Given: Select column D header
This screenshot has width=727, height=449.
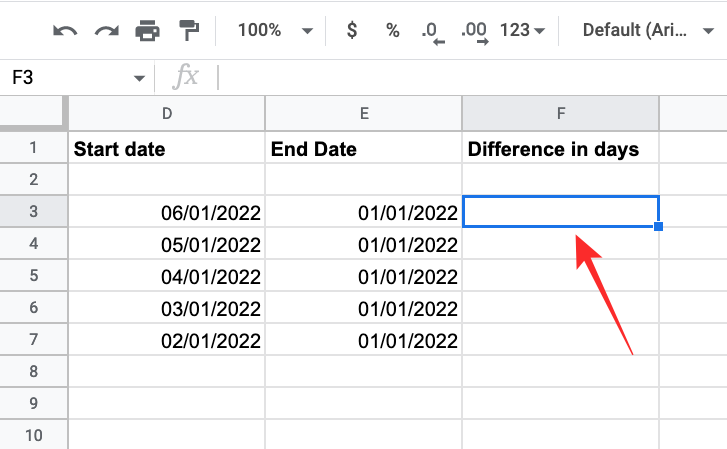Looking at the screenshot, I should (x=167, y=114).
